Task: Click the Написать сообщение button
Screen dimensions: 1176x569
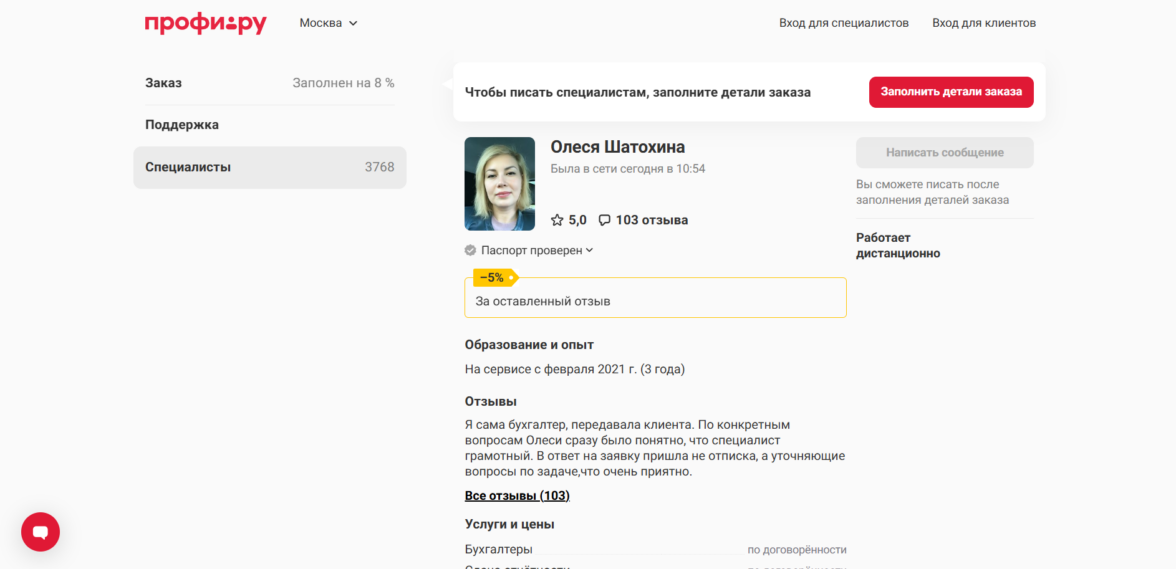Action: point(944,153)
